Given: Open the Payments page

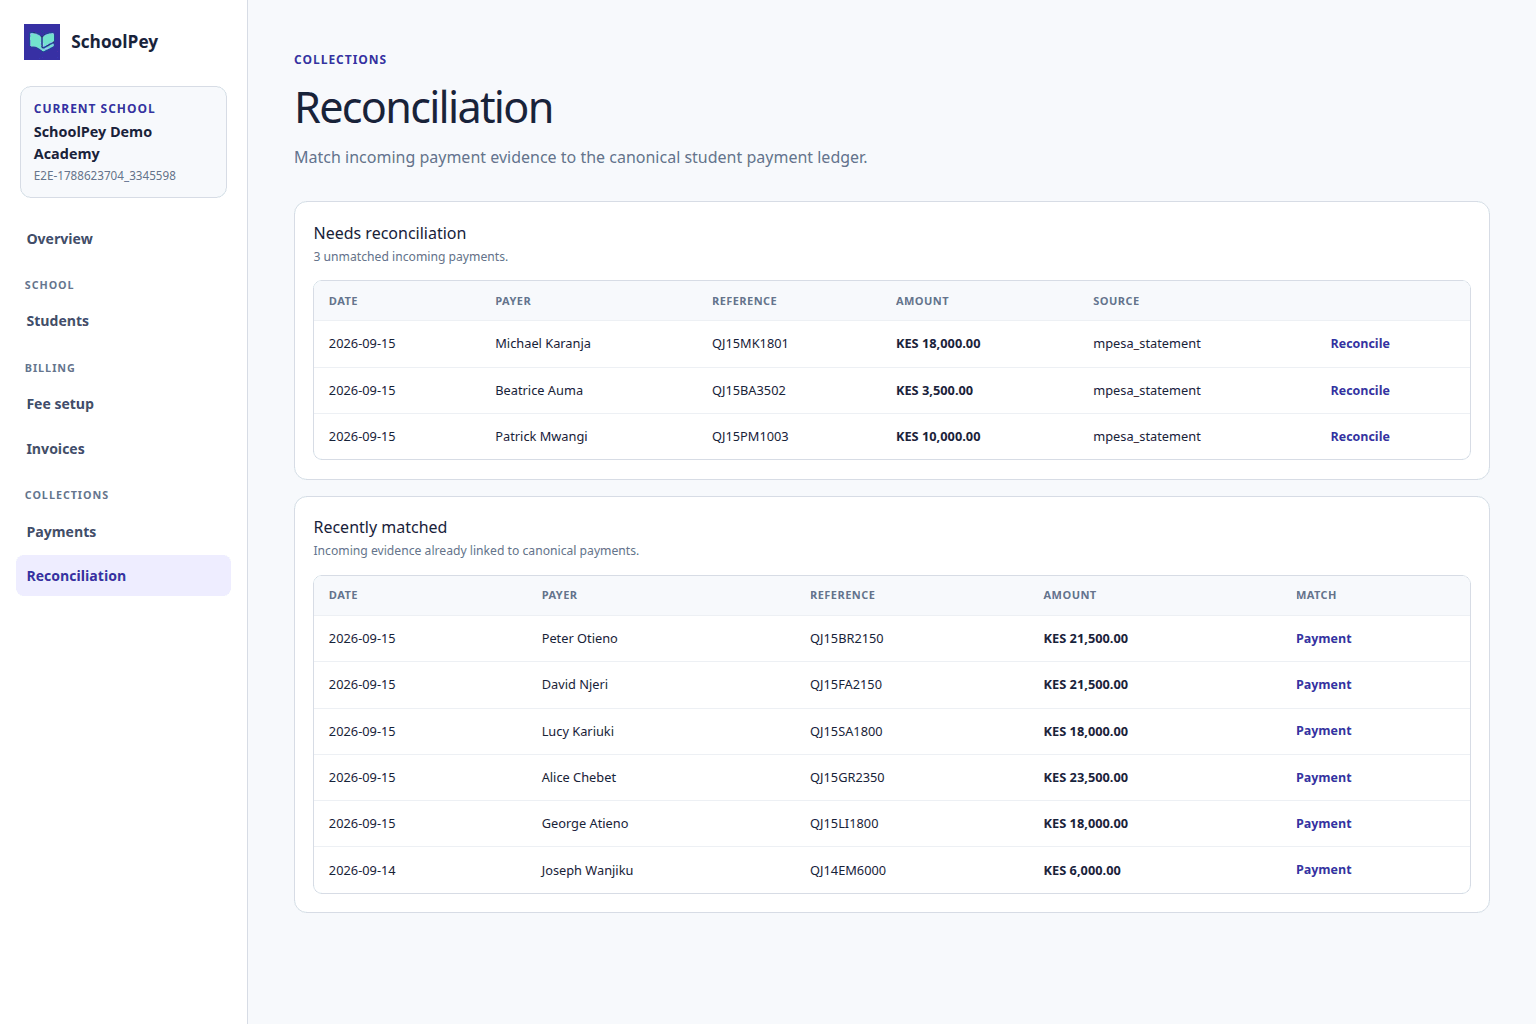Looking at the screenshot, I should click(61, 532).
